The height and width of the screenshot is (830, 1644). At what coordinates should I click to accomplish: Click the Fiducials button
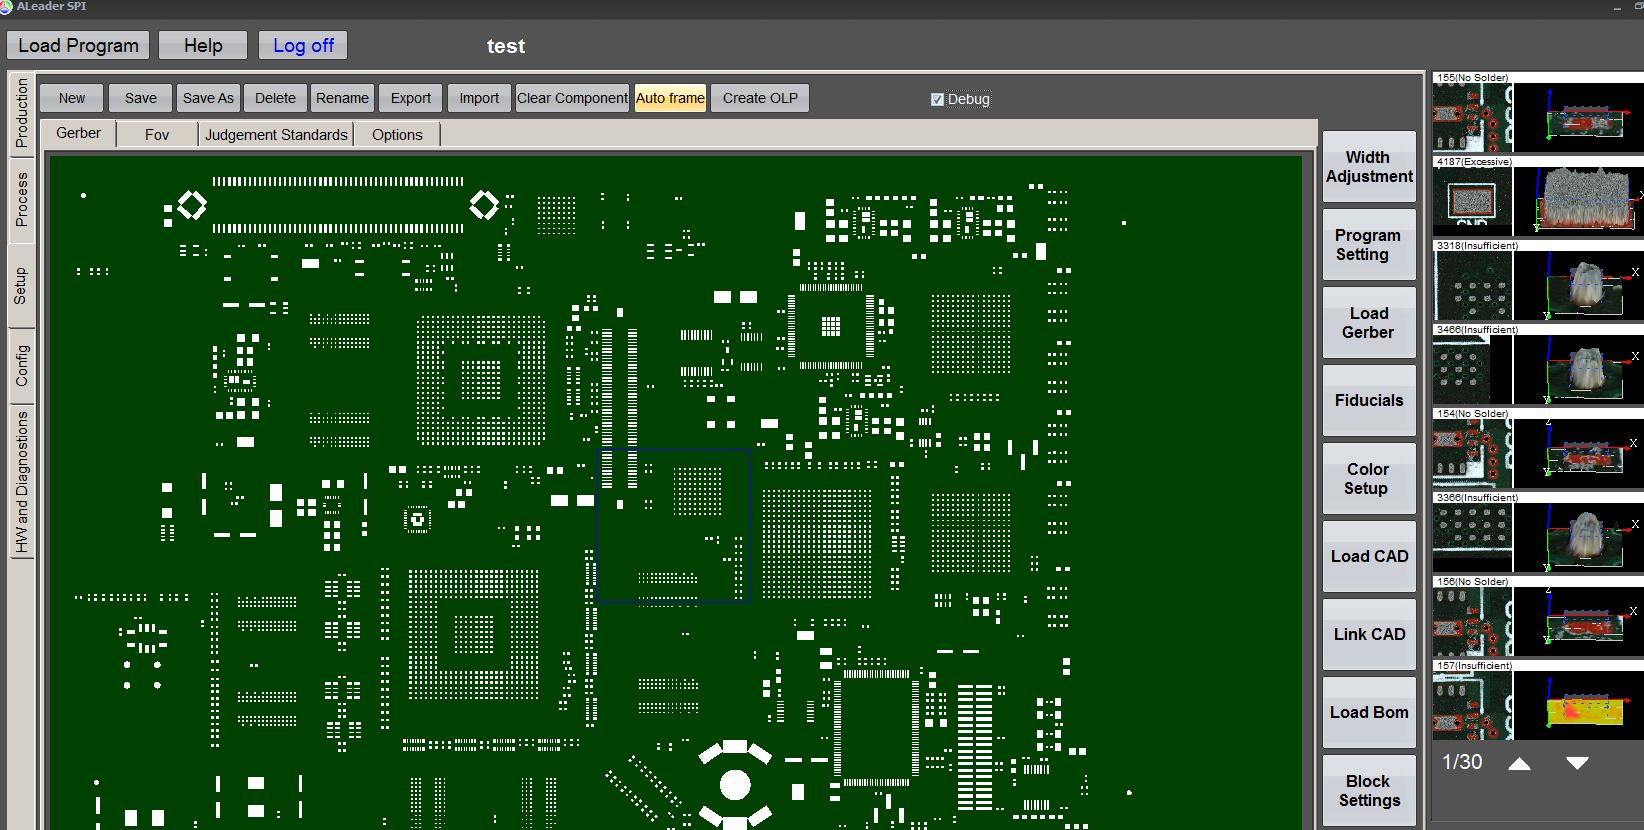coord(1368,400)
